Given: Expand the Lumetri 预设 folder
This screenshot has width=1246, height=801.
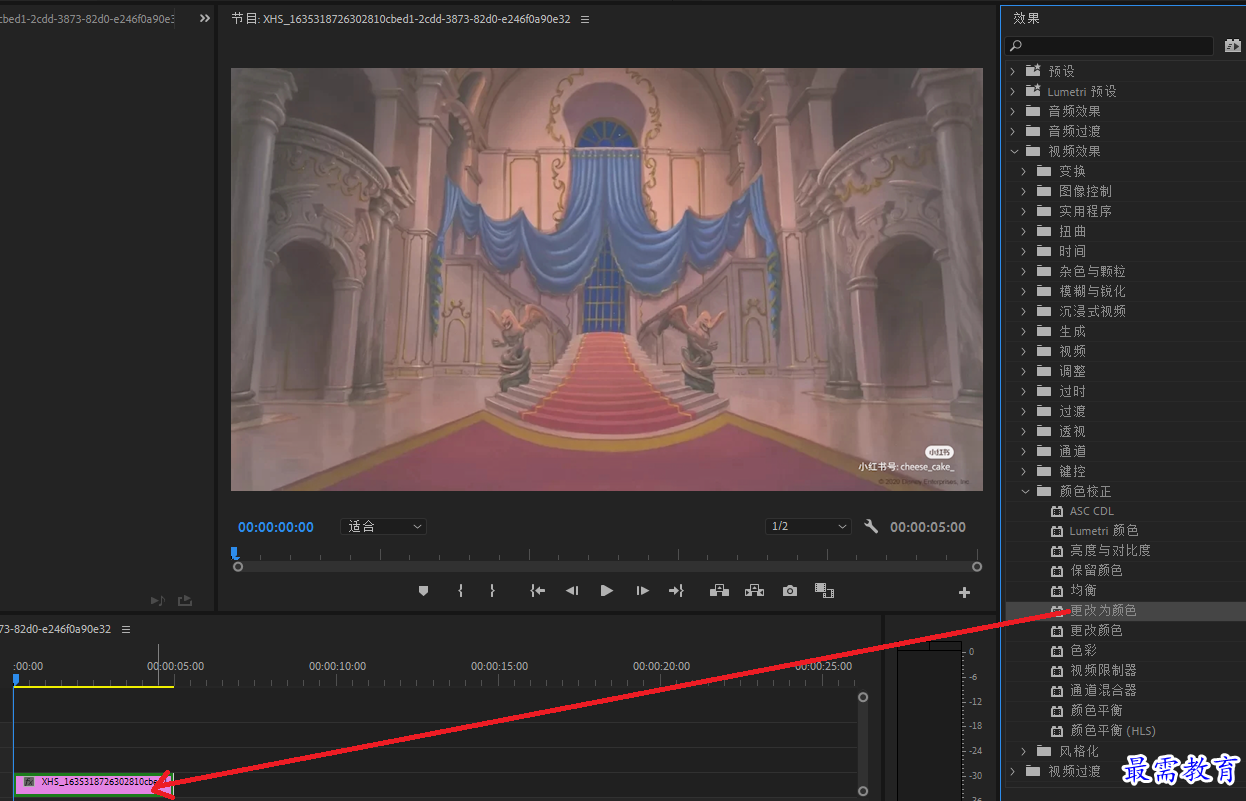Looking at the screenshot, I should [x=1012, y=91].
